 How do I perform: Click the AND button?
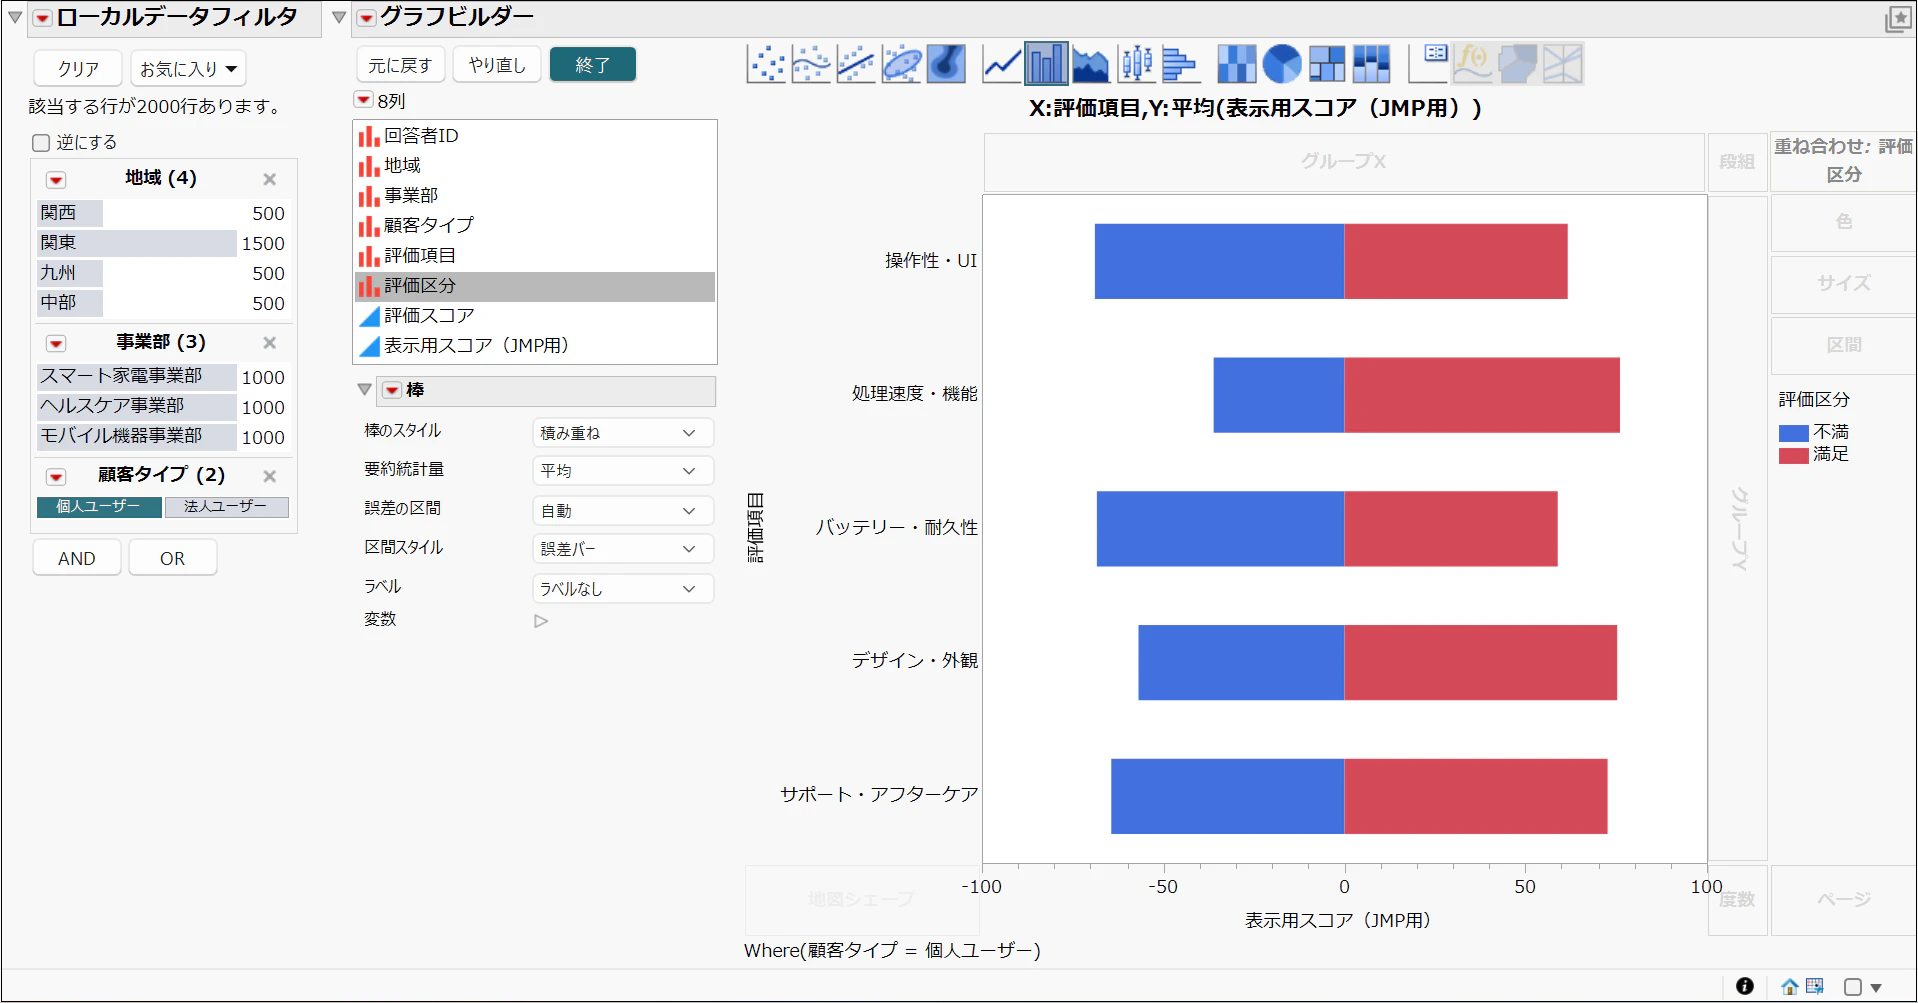tap(77, 558)
